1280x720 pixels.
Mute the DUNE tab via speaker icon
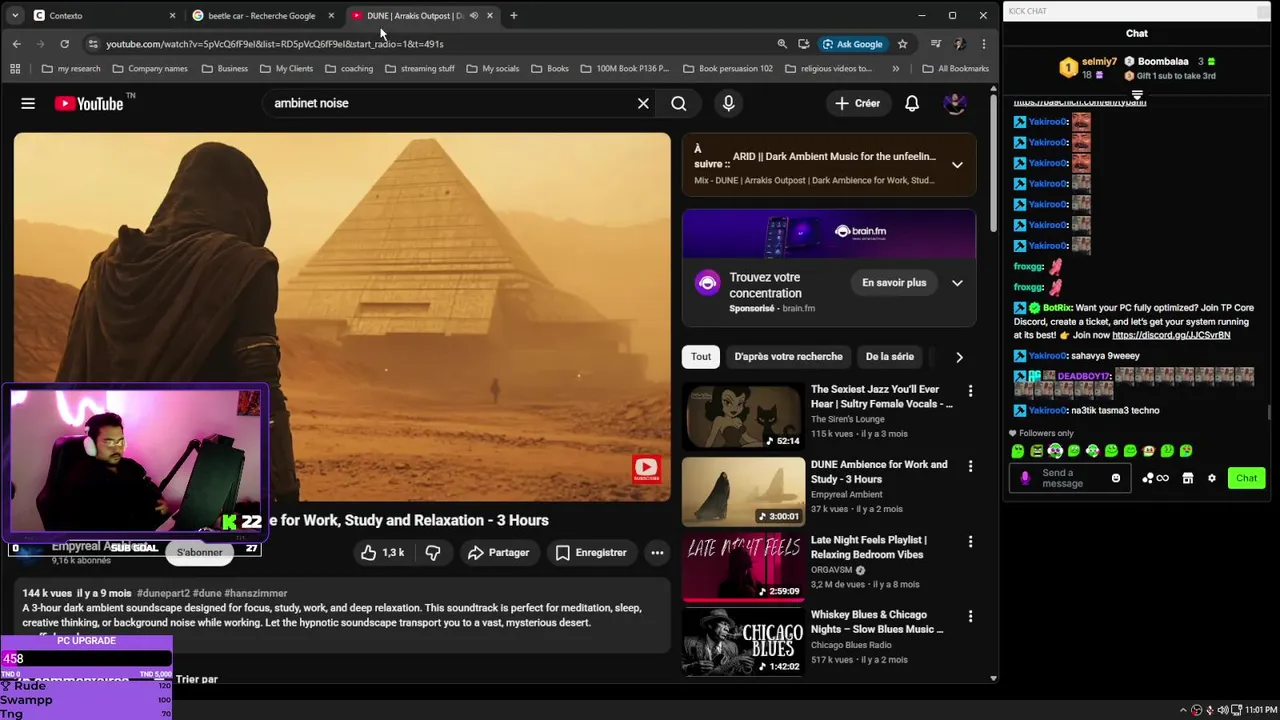click(x=474, y=16)
